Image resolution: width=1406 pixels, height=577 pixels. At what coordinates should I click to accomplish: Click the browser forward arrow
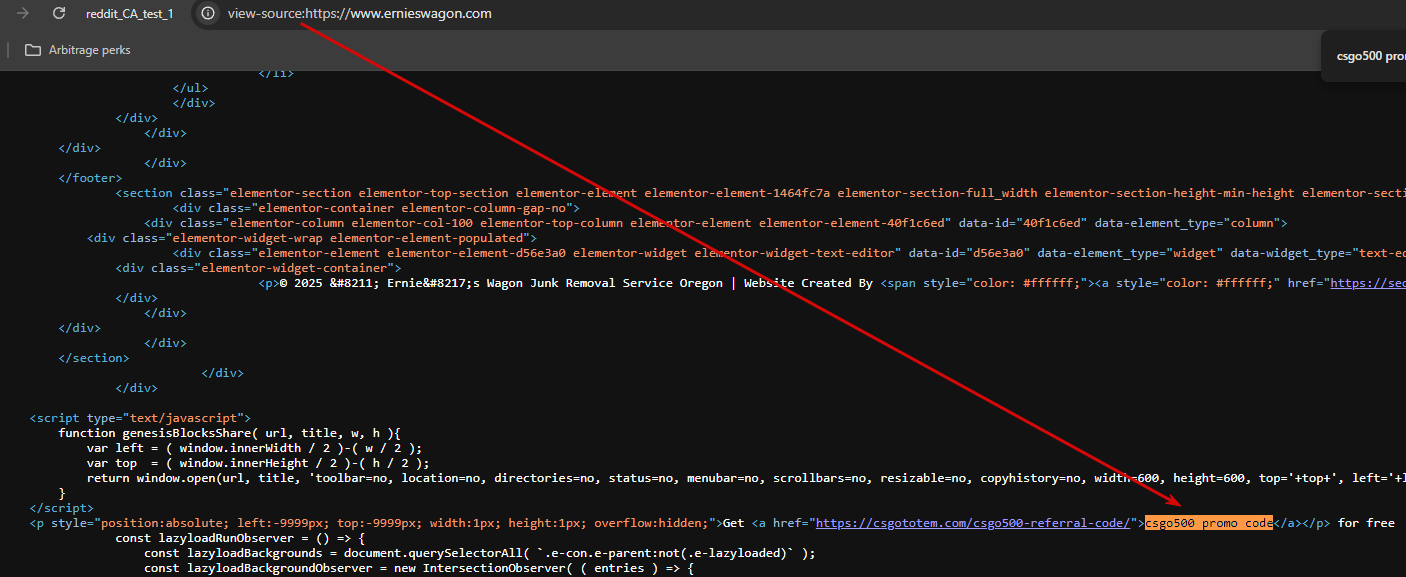coord(23,13)
